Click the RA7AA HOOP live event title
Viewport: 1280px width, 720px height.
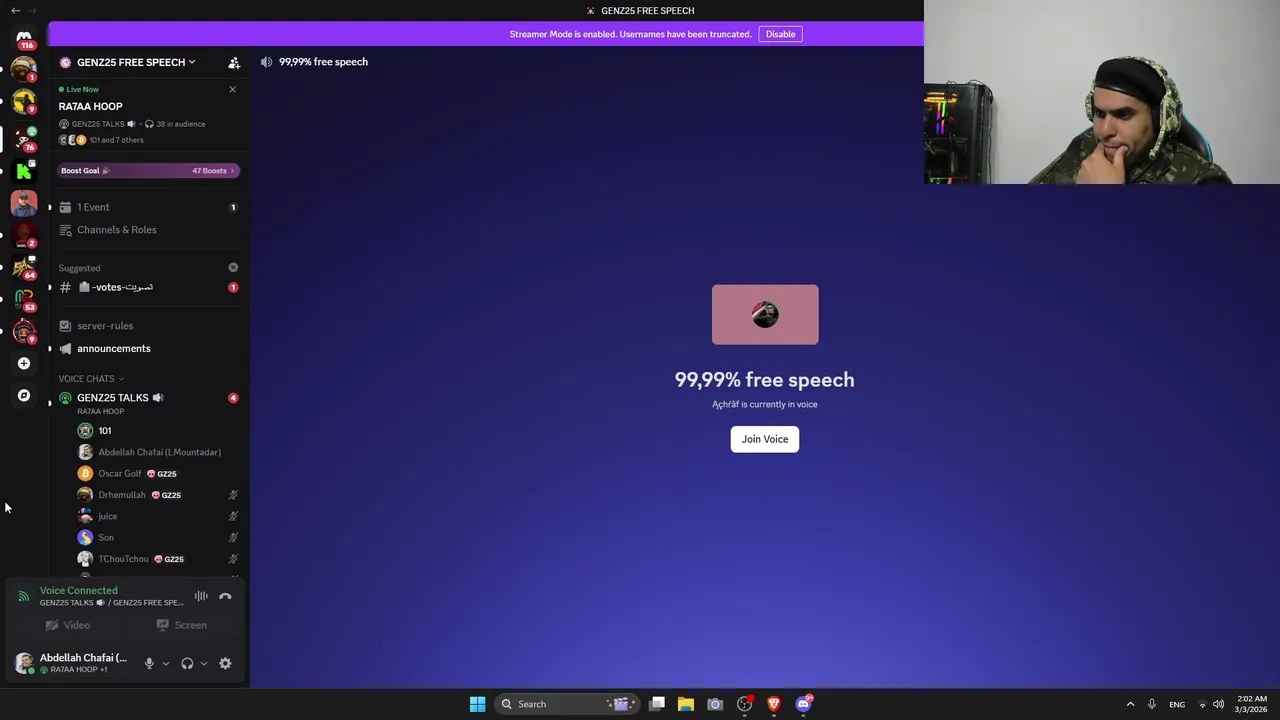[90, 106]
